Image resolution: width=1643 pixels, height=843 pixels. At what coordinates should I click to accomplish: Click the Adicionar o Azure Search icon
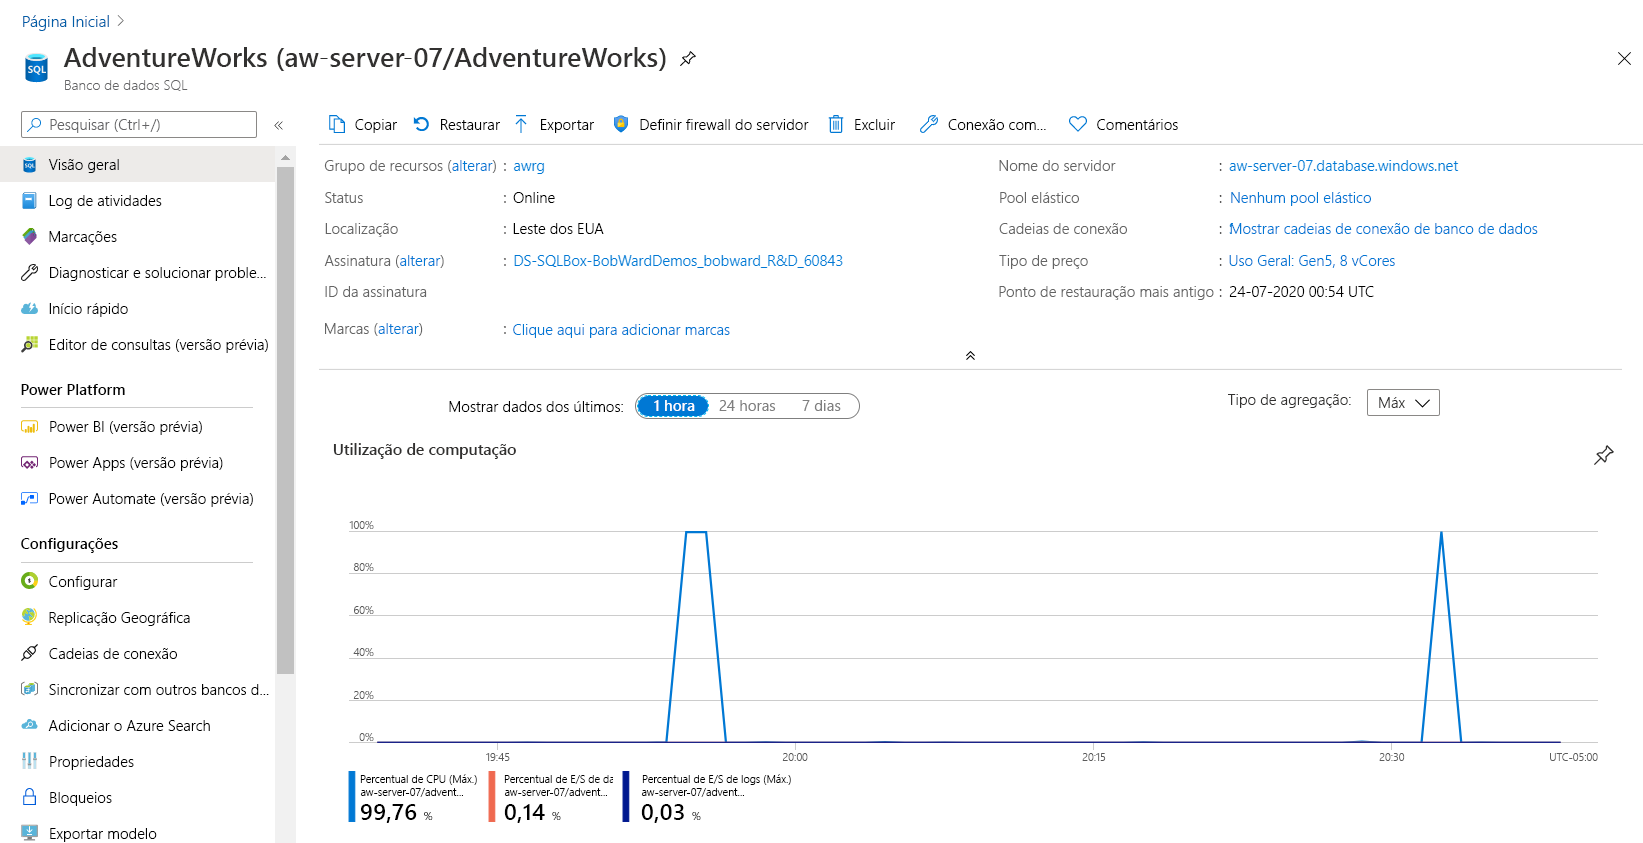[x=30, y=725]
